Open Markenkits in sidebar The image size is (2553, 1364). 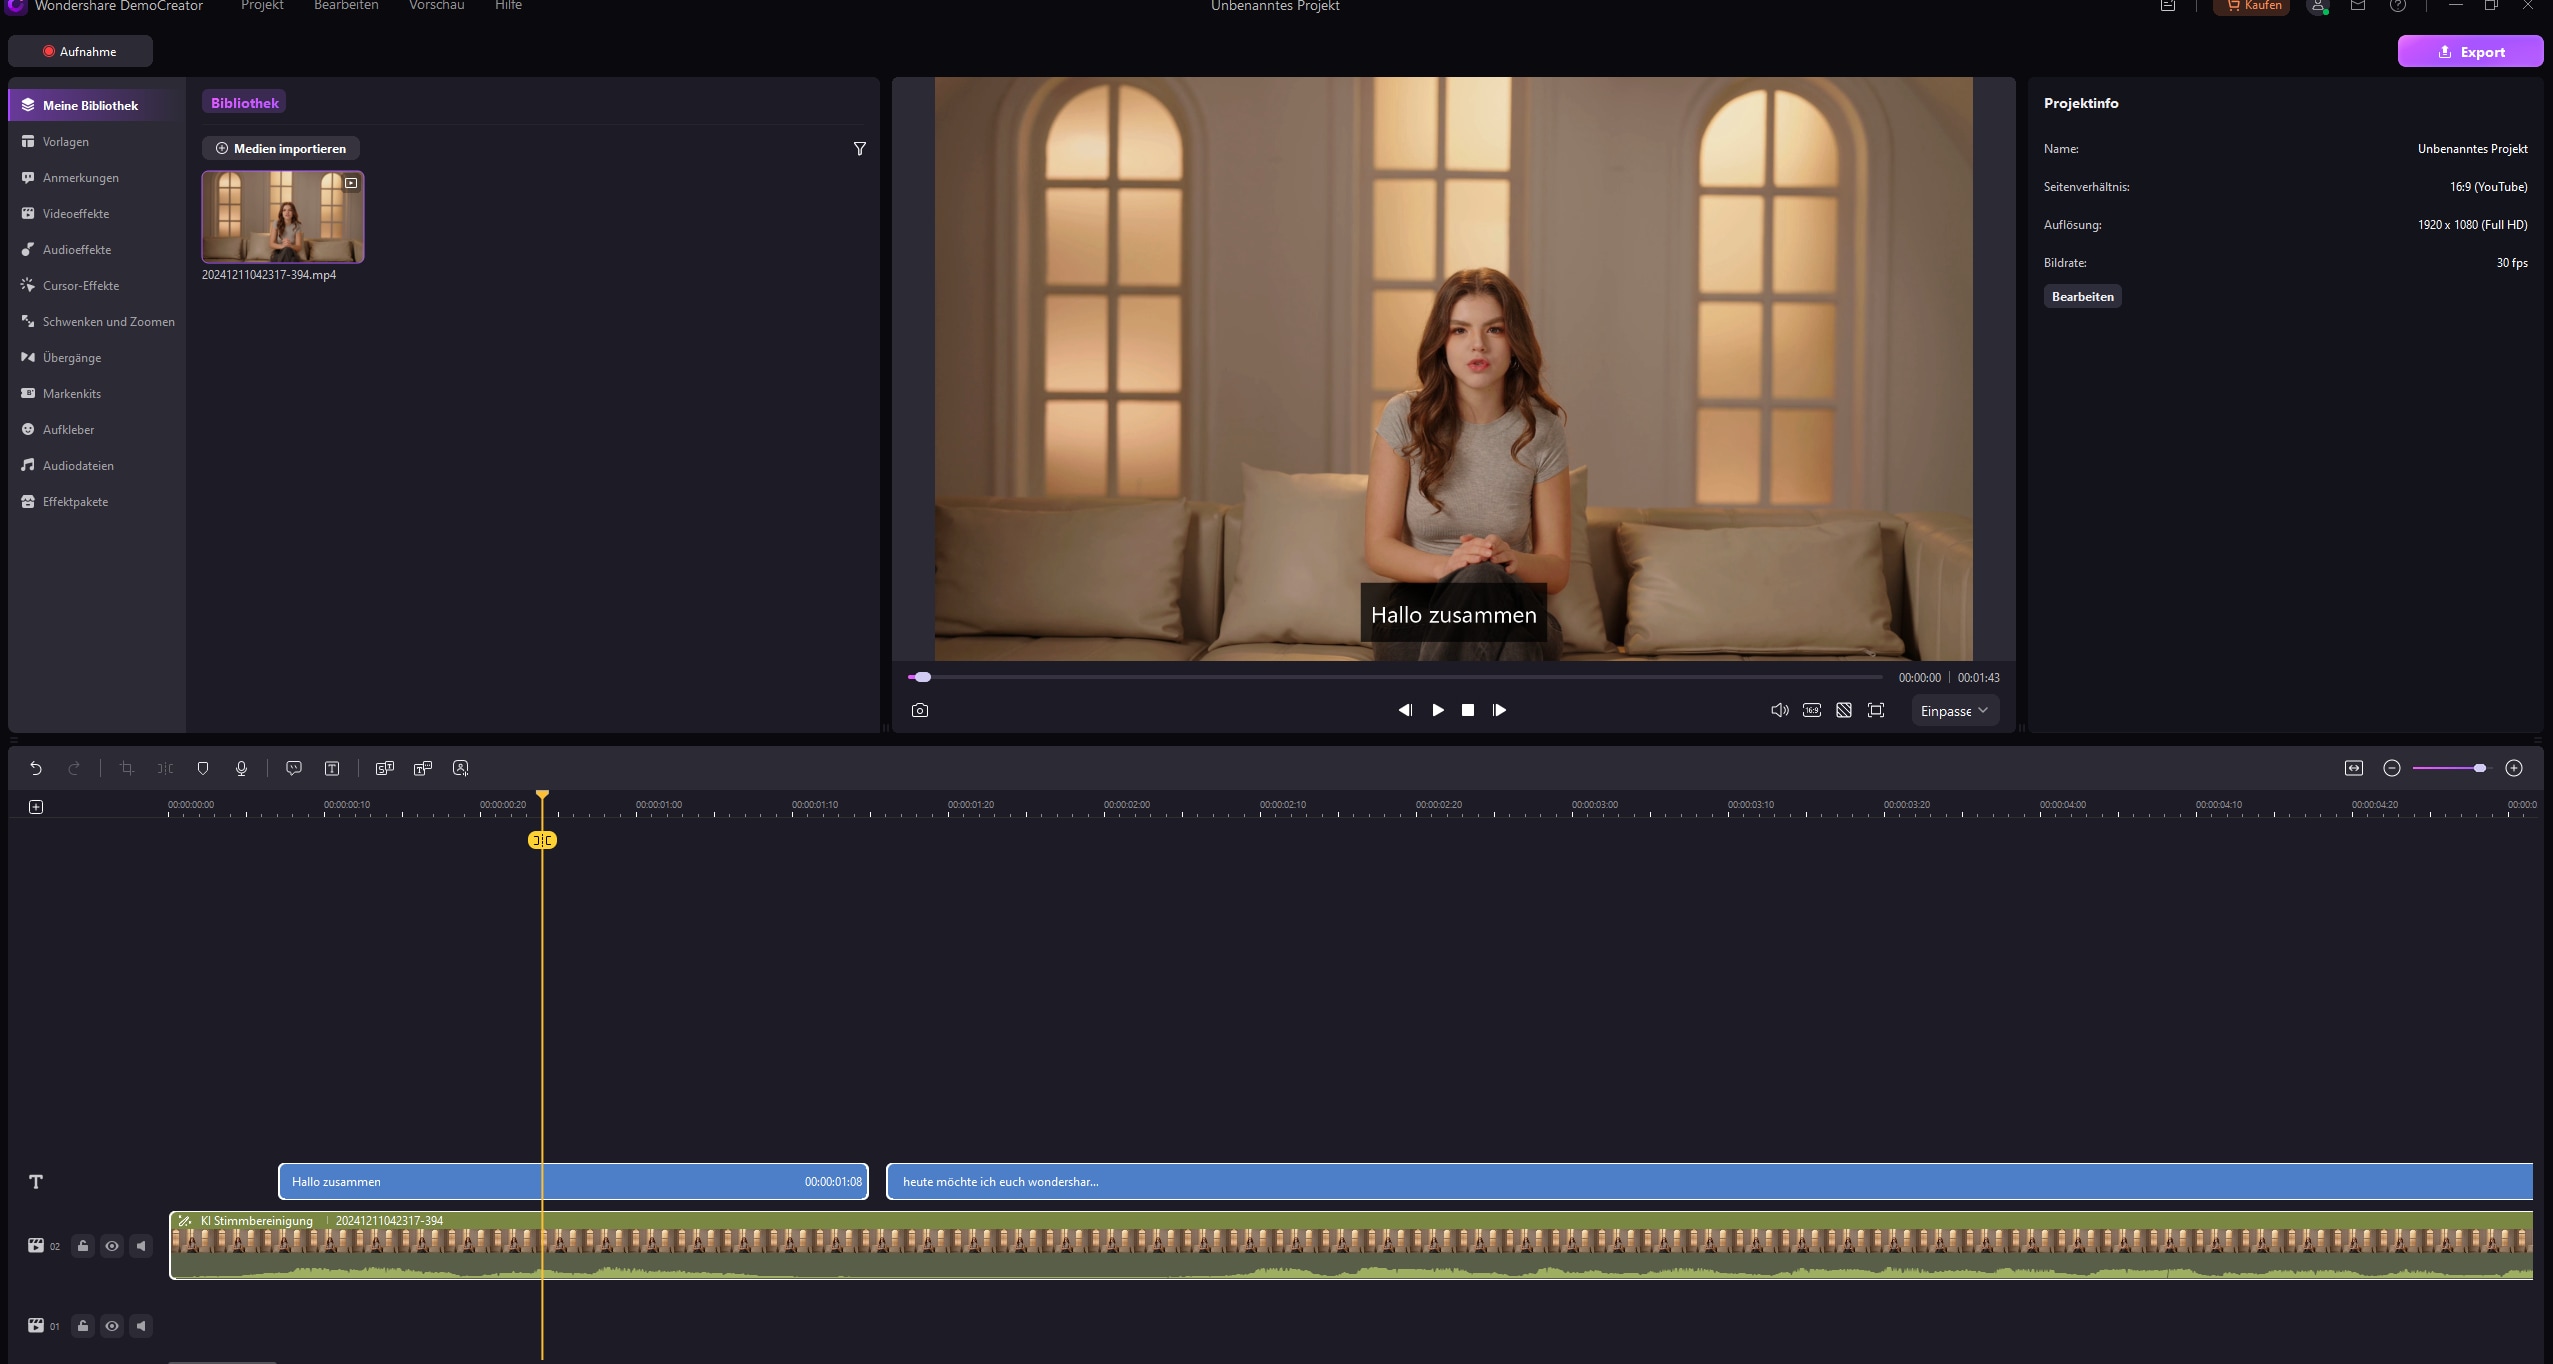click(97, 393)
